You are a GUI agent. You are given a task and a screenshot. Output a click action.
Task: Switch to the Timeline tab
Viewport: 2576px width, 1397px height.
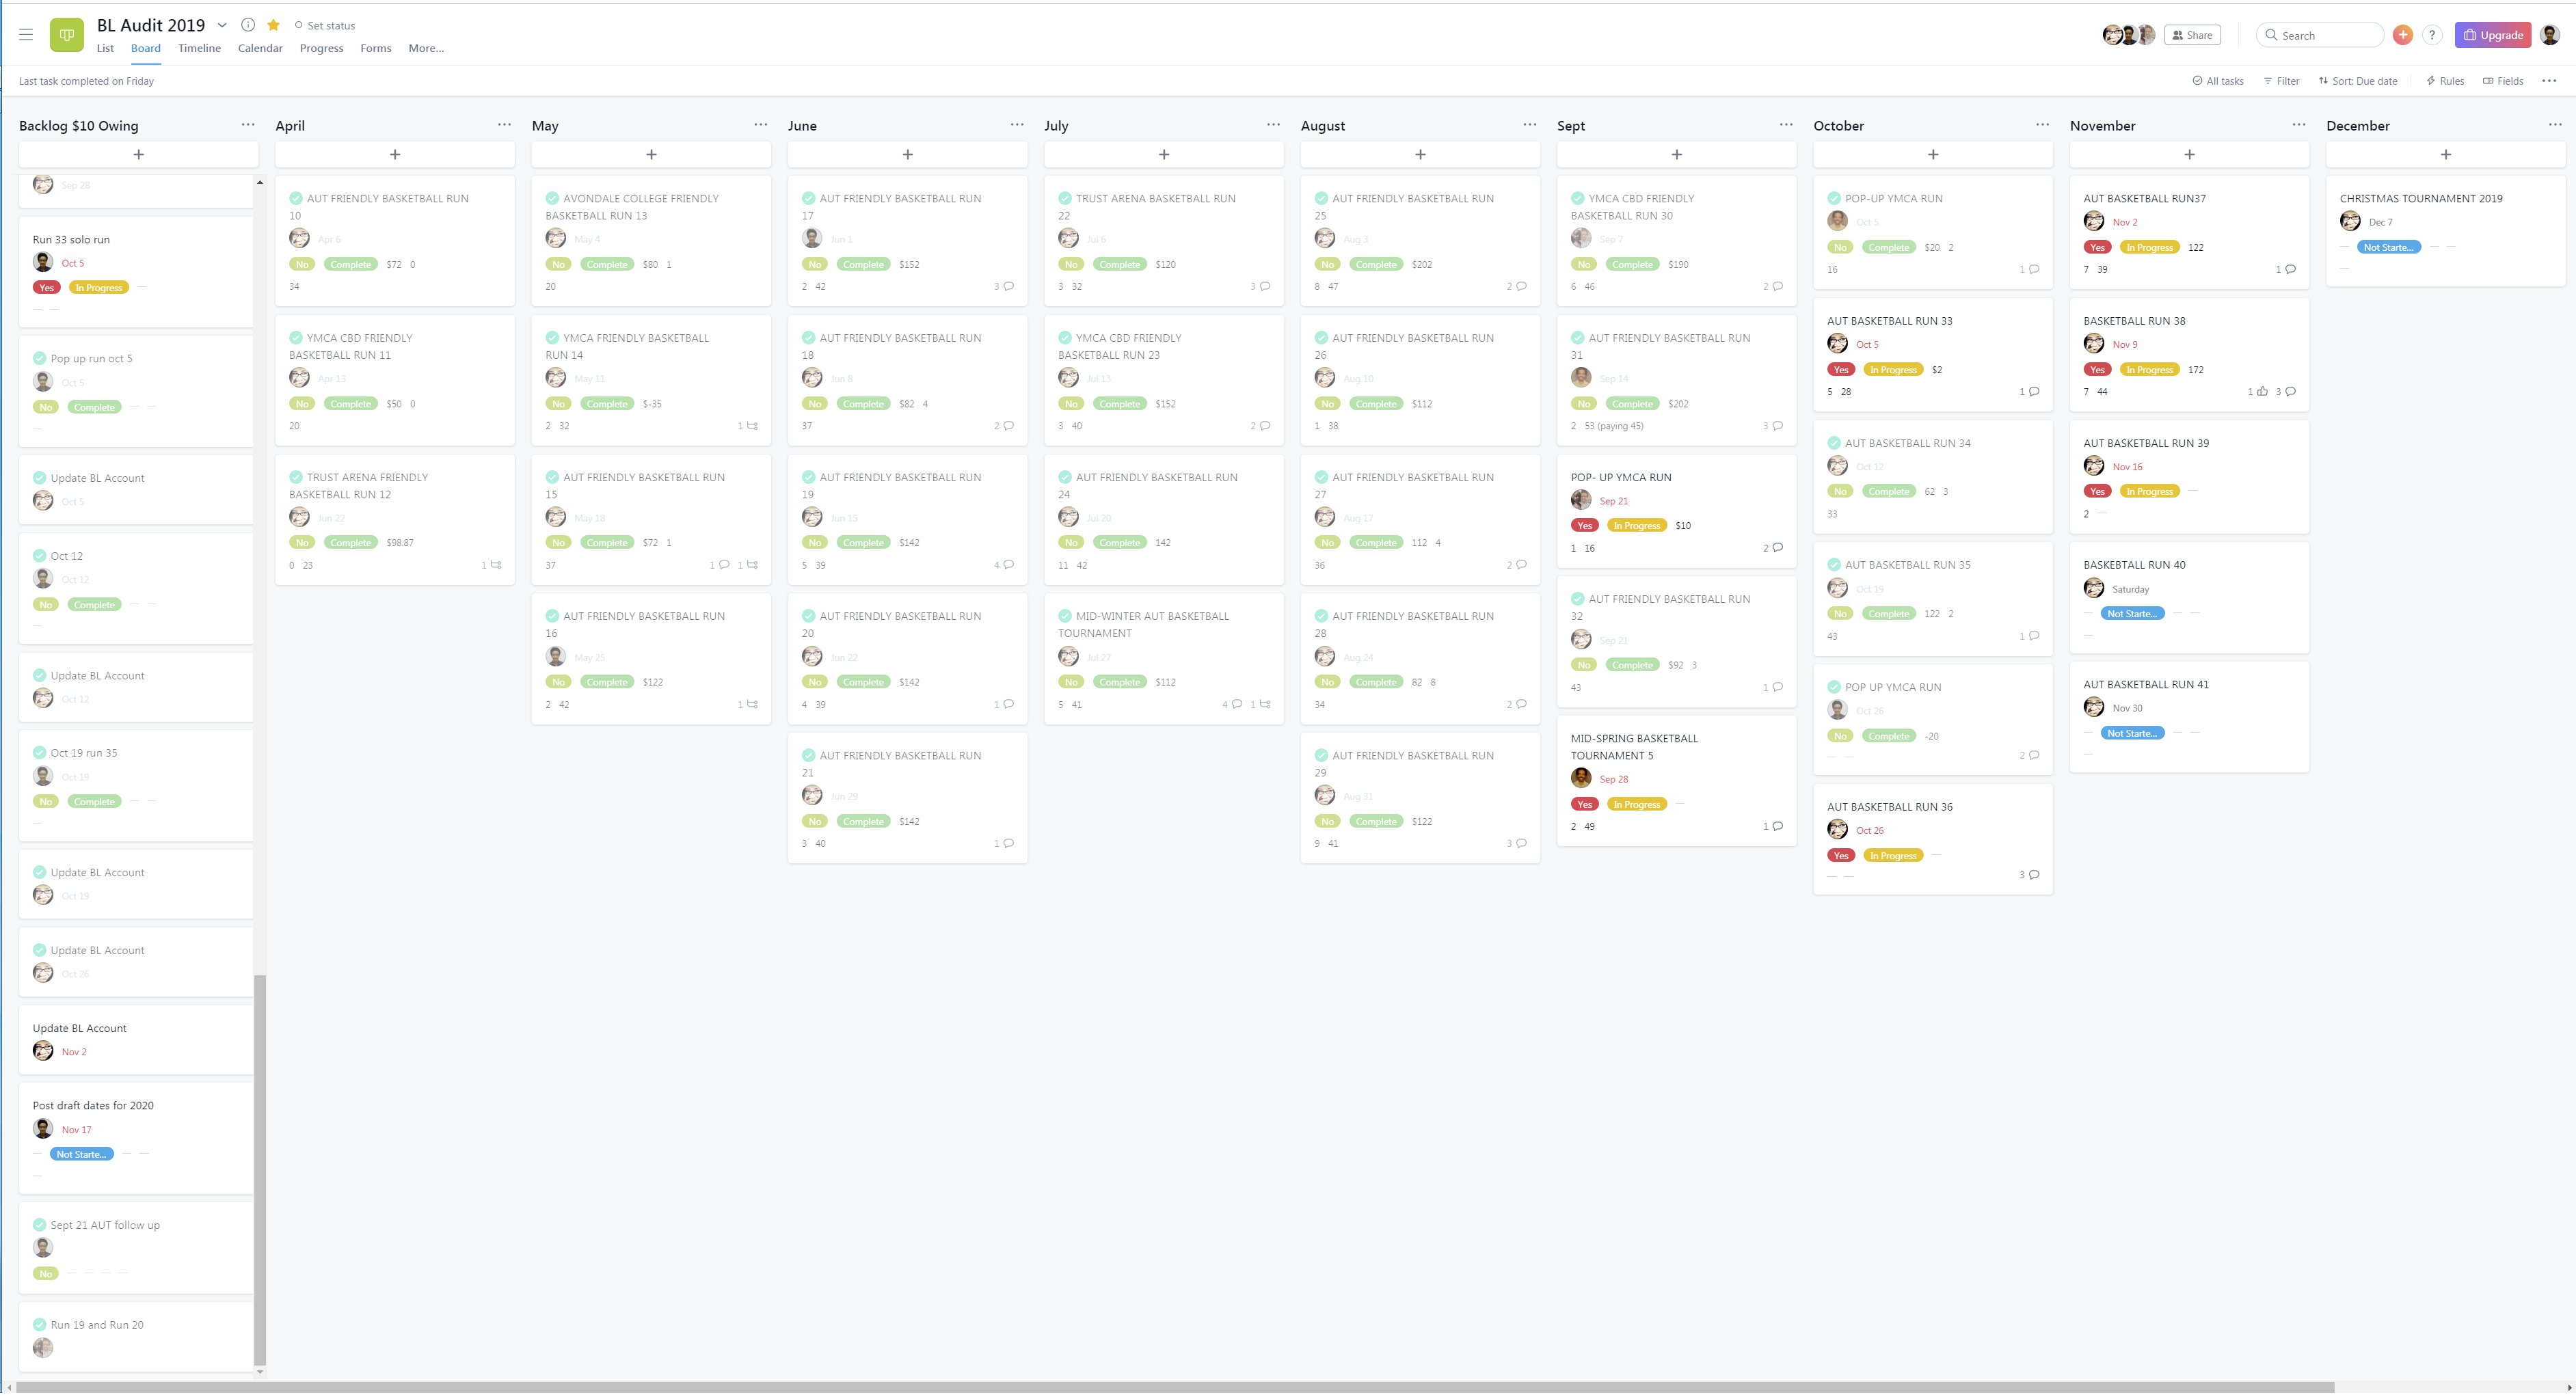pyautogui.click(x=199, y=48)
